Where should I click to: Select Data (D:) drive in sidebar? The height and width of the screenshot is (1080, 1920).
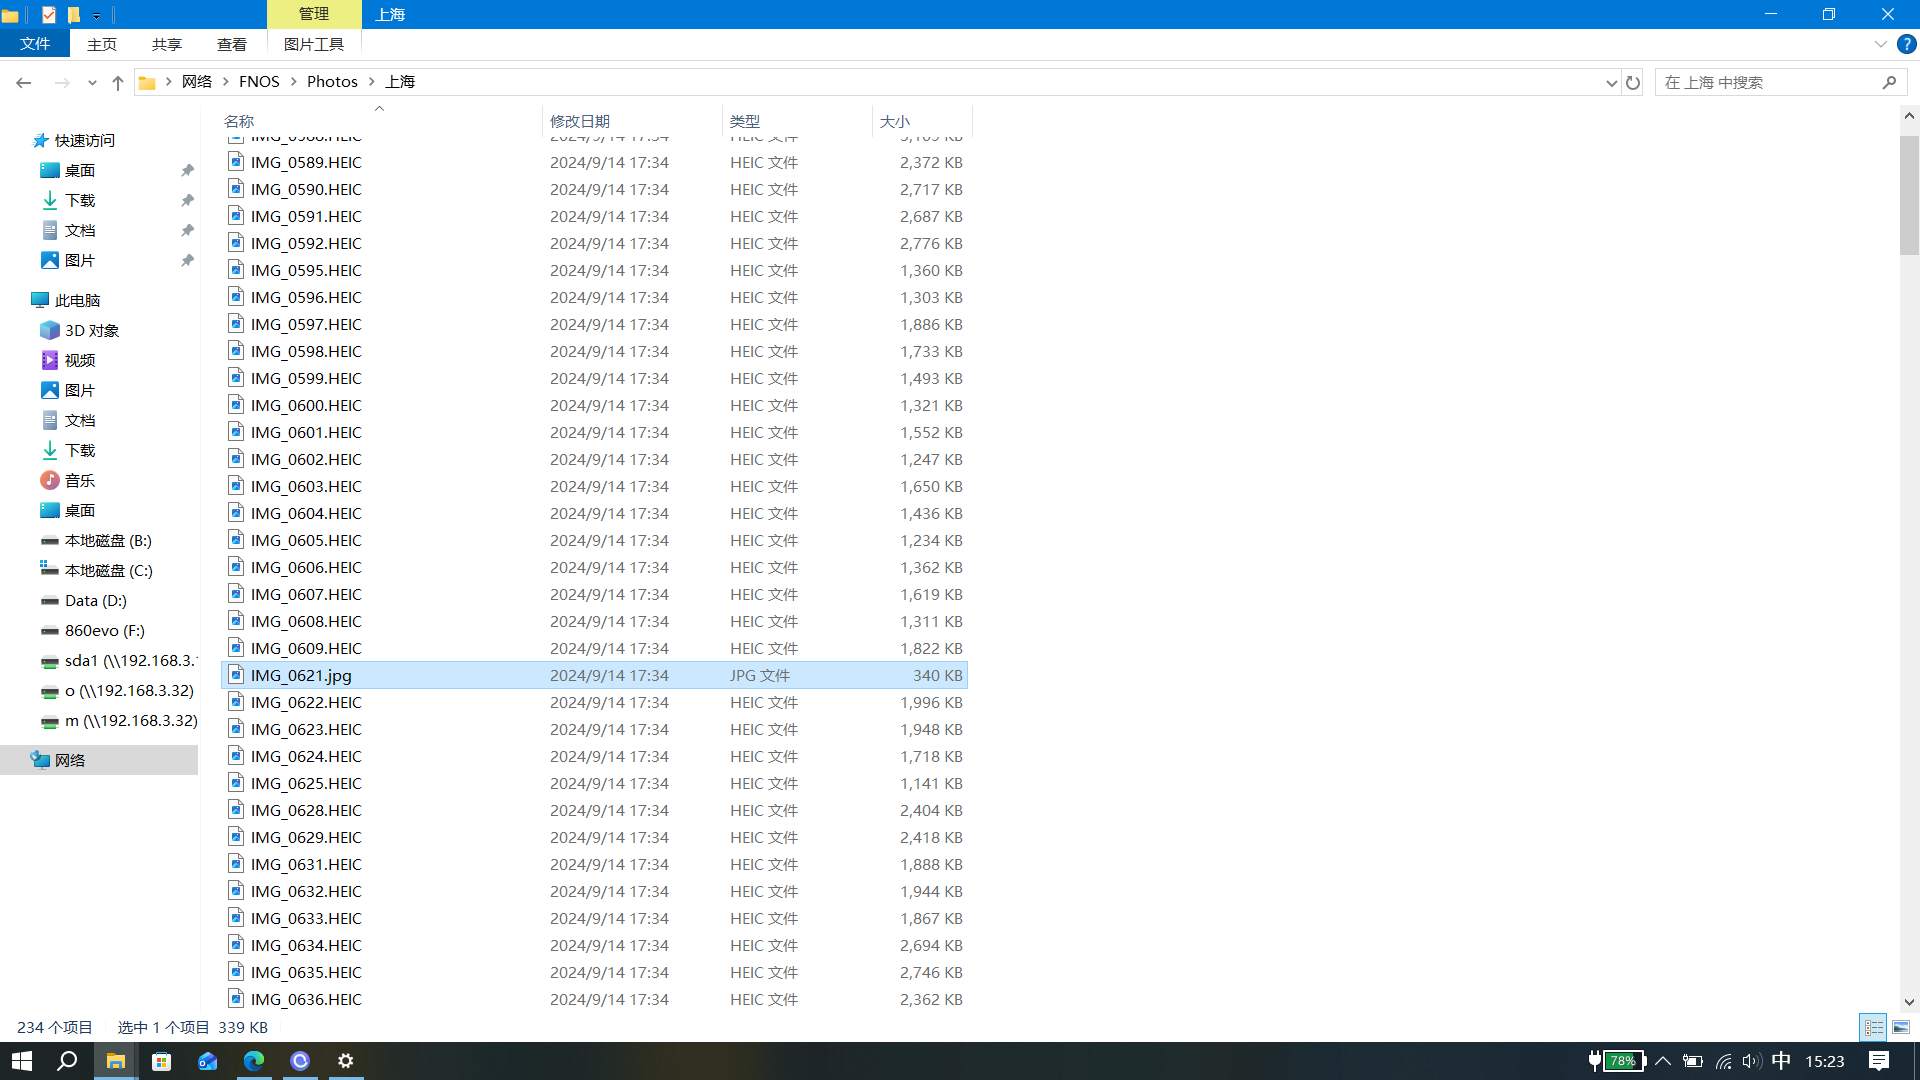(95, 601)
